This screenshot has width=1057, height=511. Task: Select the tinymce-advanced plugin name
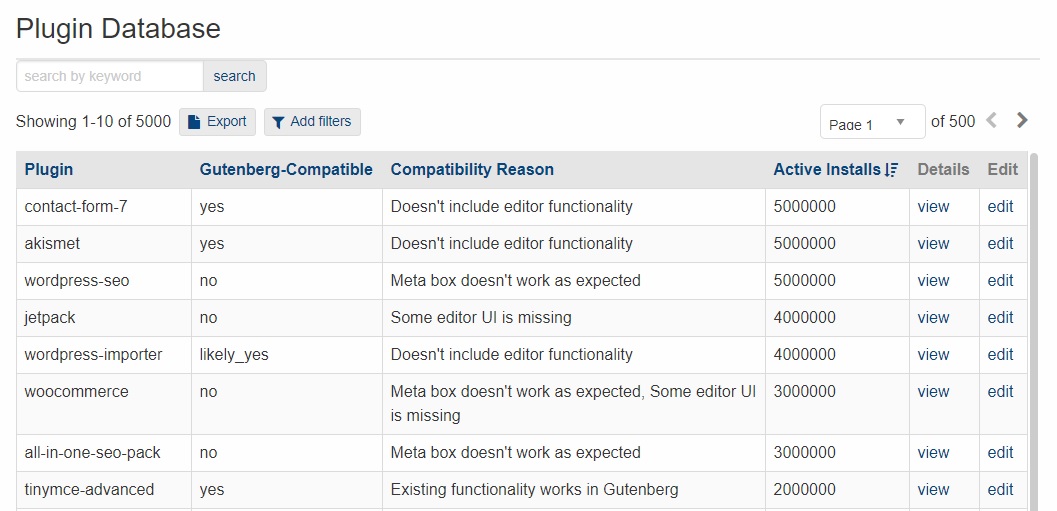(x=89, y=489)
